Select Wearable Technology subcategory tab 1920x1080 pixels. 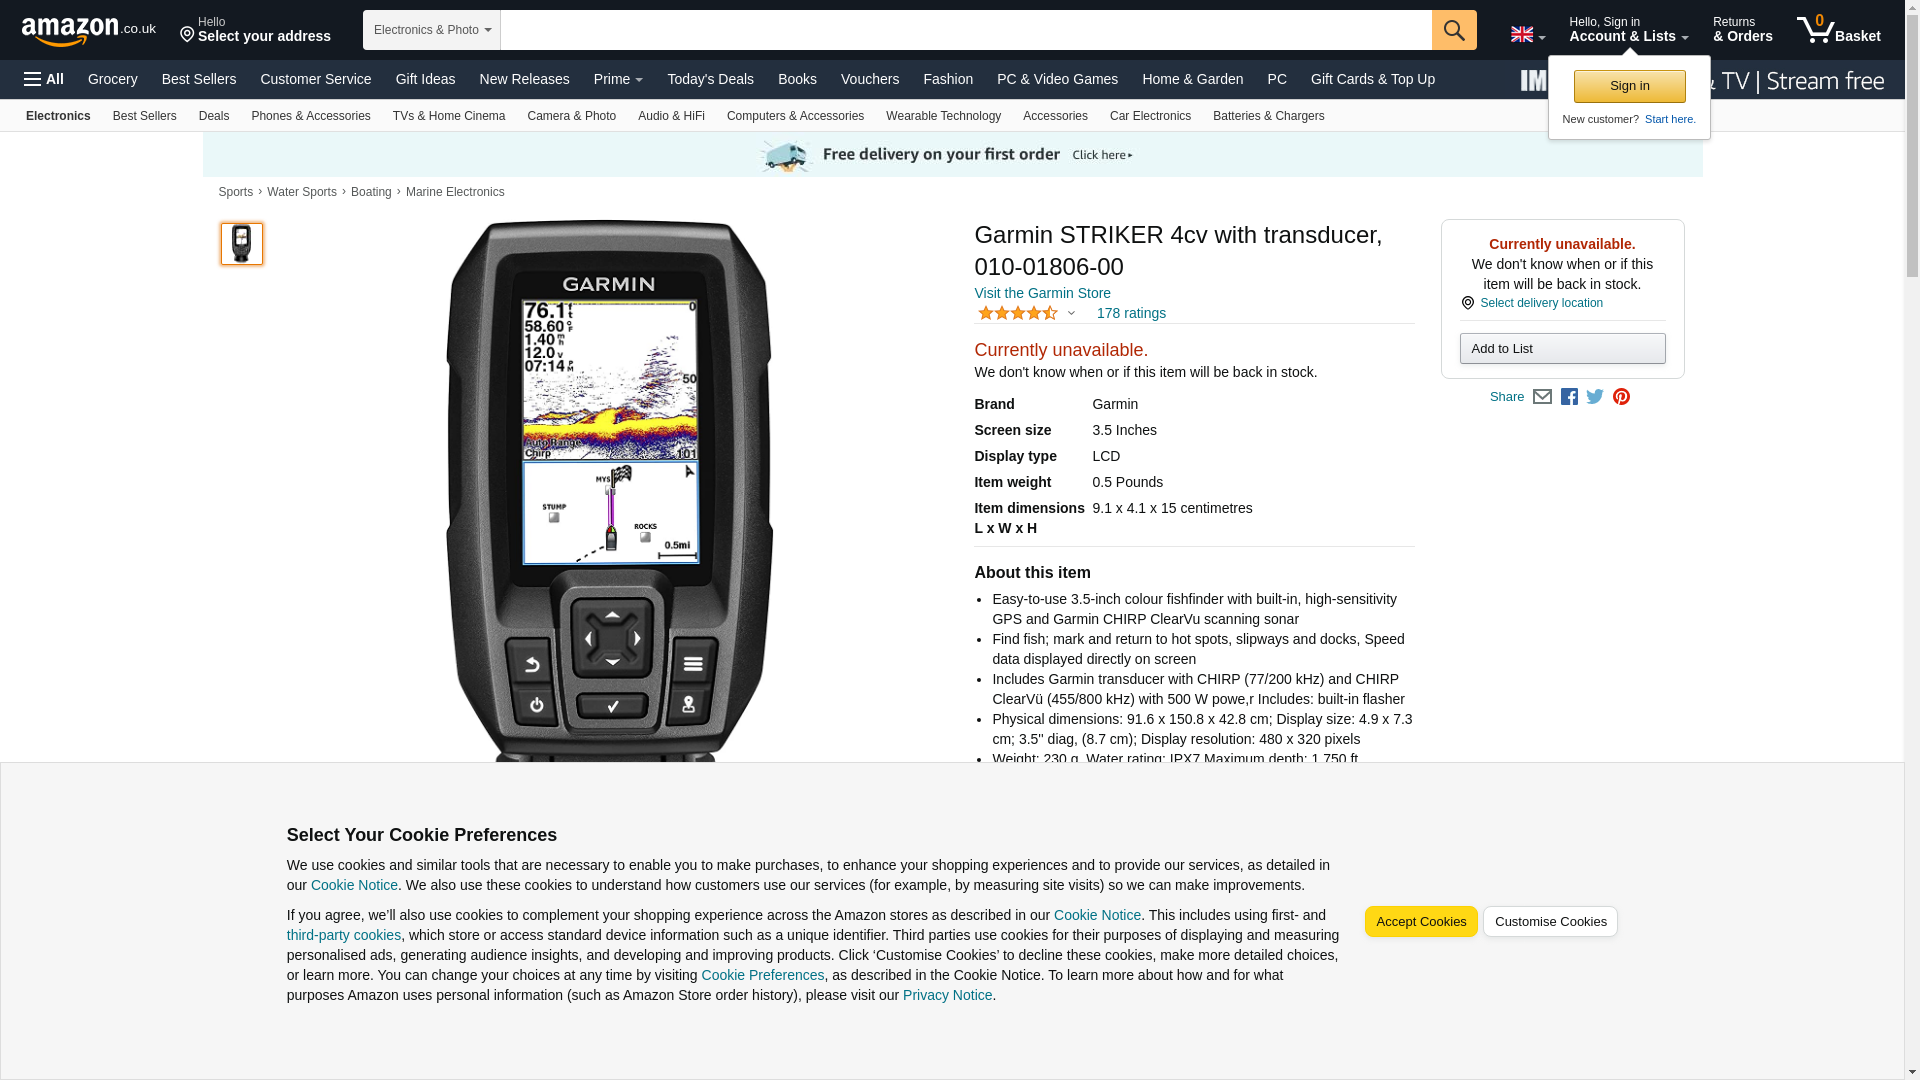[x=943, y=116]
